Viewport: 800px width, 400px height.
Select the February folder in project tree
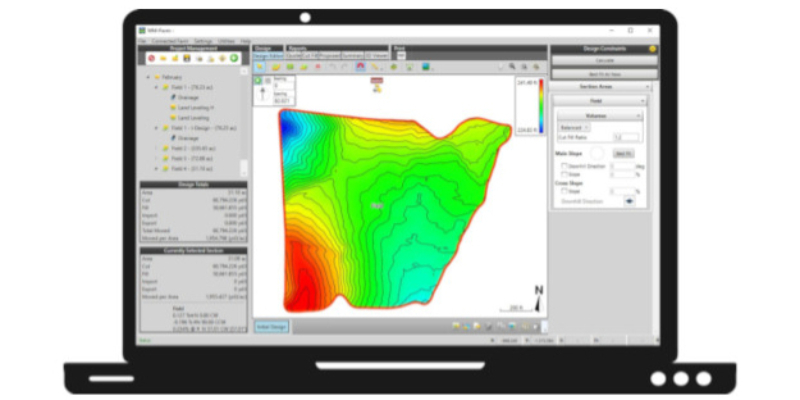[171, 77]
